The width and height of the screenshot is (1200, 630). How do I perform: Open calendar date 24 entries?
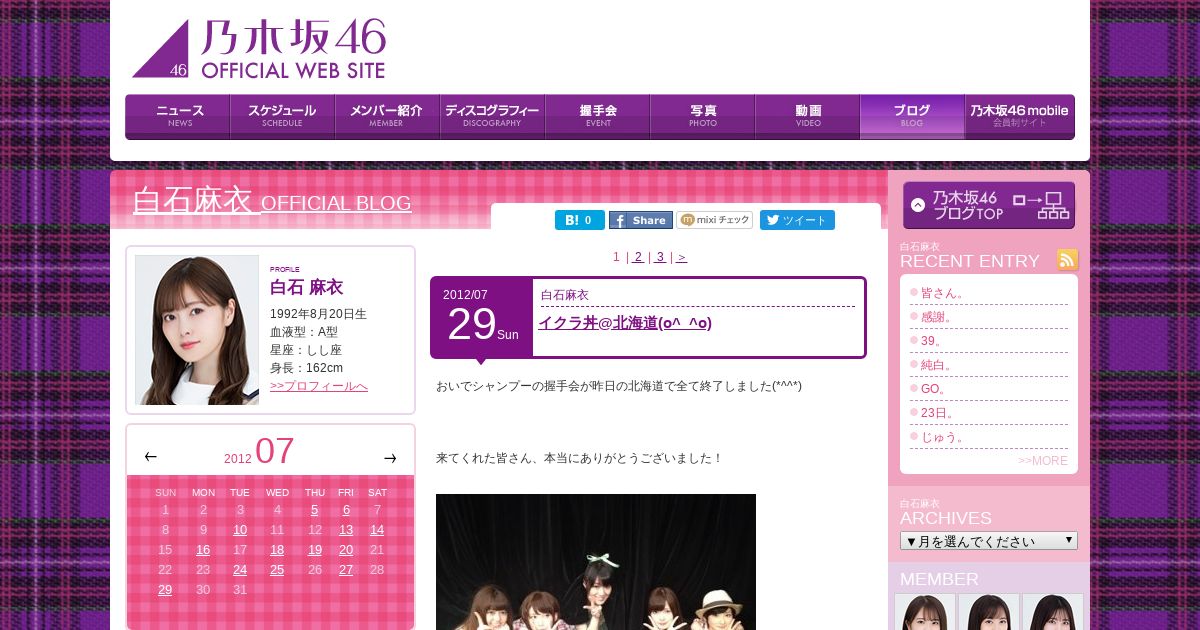[x=240, y=570]
